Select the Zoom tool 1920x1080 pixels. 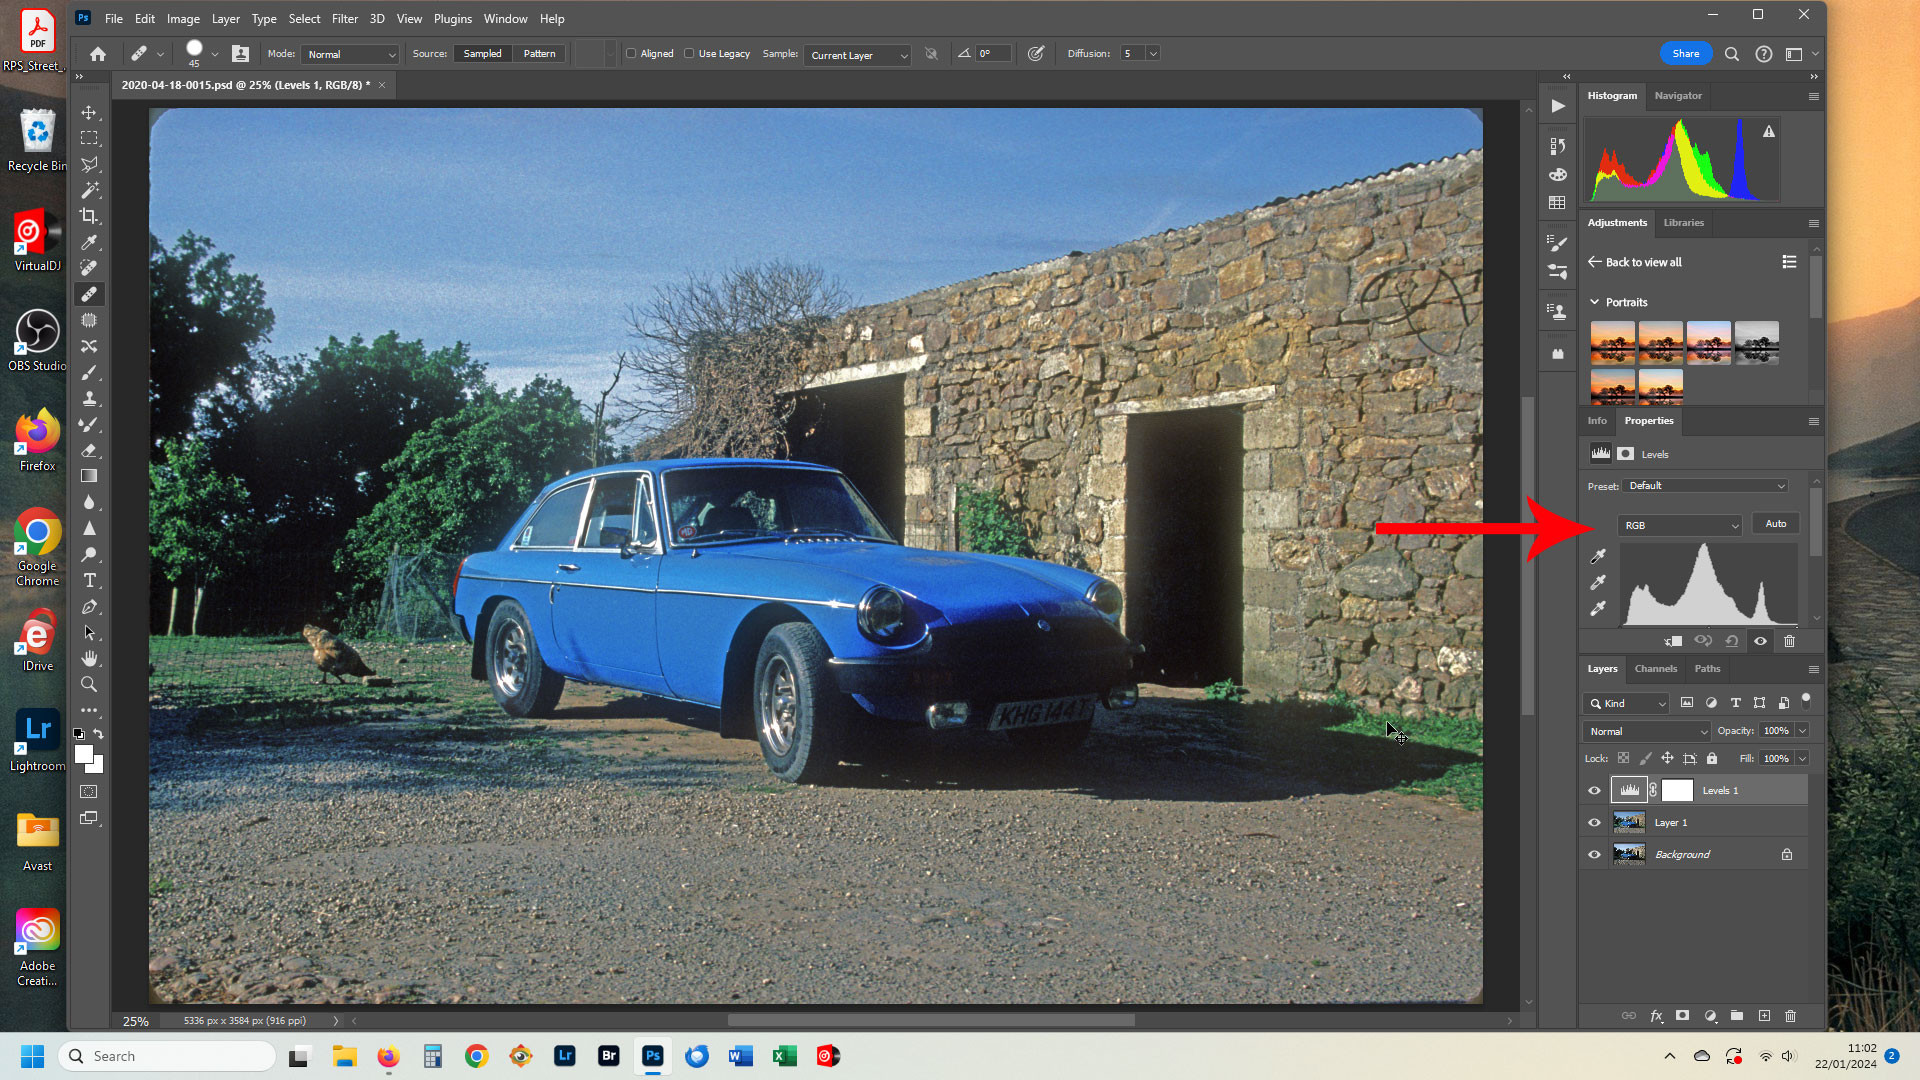89,684
